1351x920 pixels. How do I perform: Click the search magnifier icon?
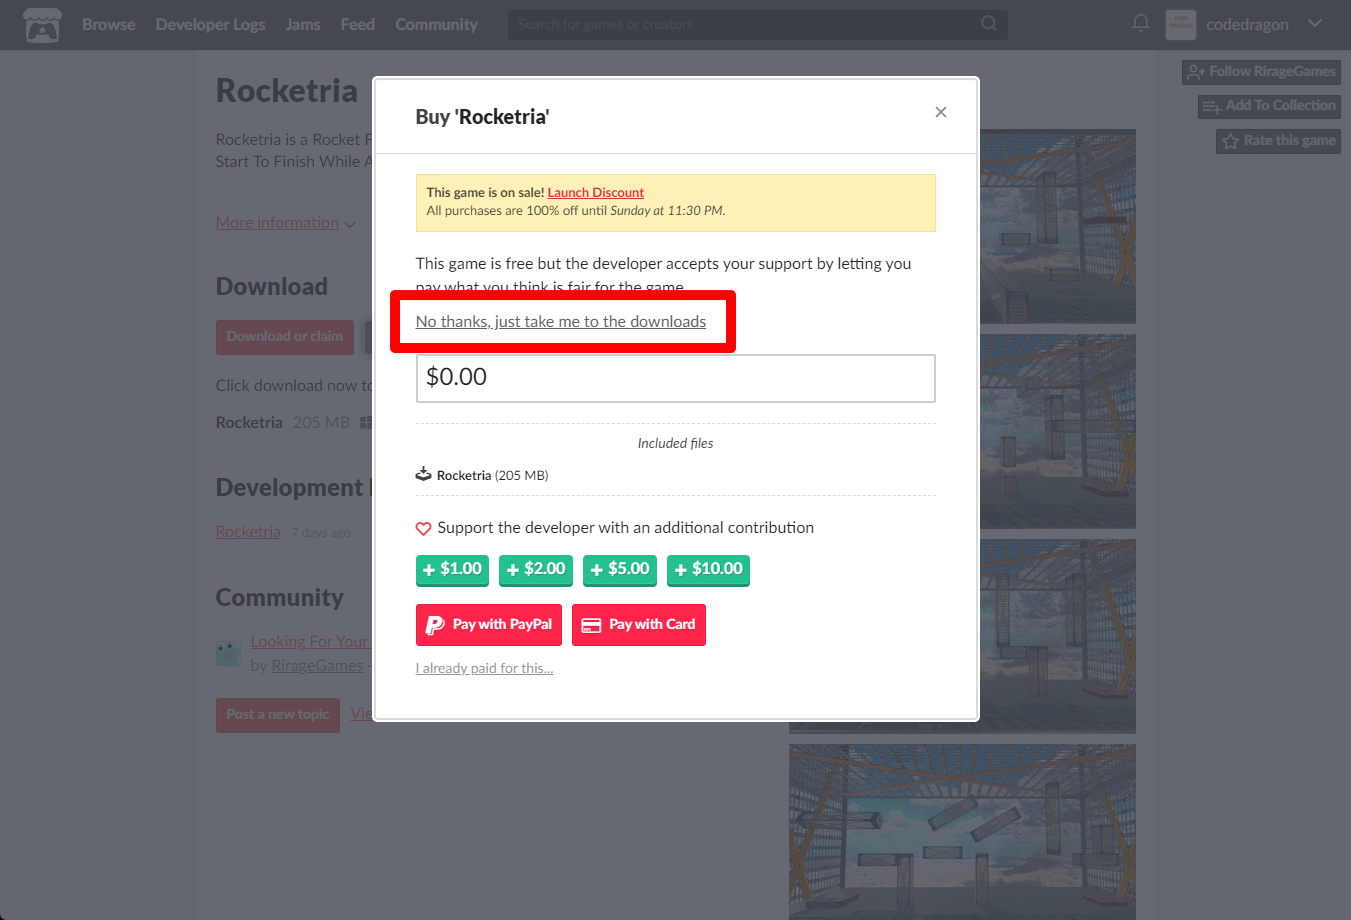tap(989, 23)
